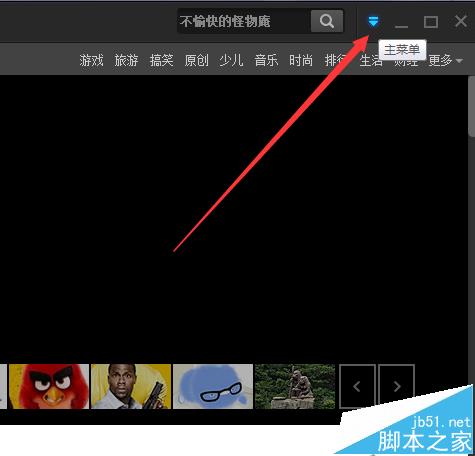475x456 pixels.
Task: Open the main menu dropdown icon
Action: [x=373, y=21]
